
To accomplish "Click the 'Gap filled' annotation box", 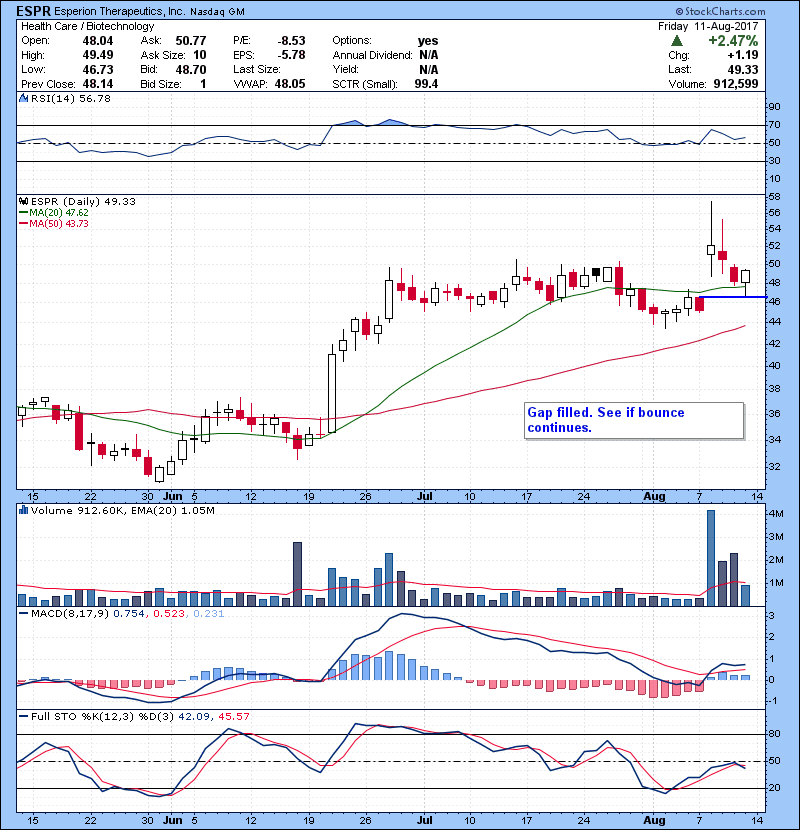I will (x=634, y=420).
